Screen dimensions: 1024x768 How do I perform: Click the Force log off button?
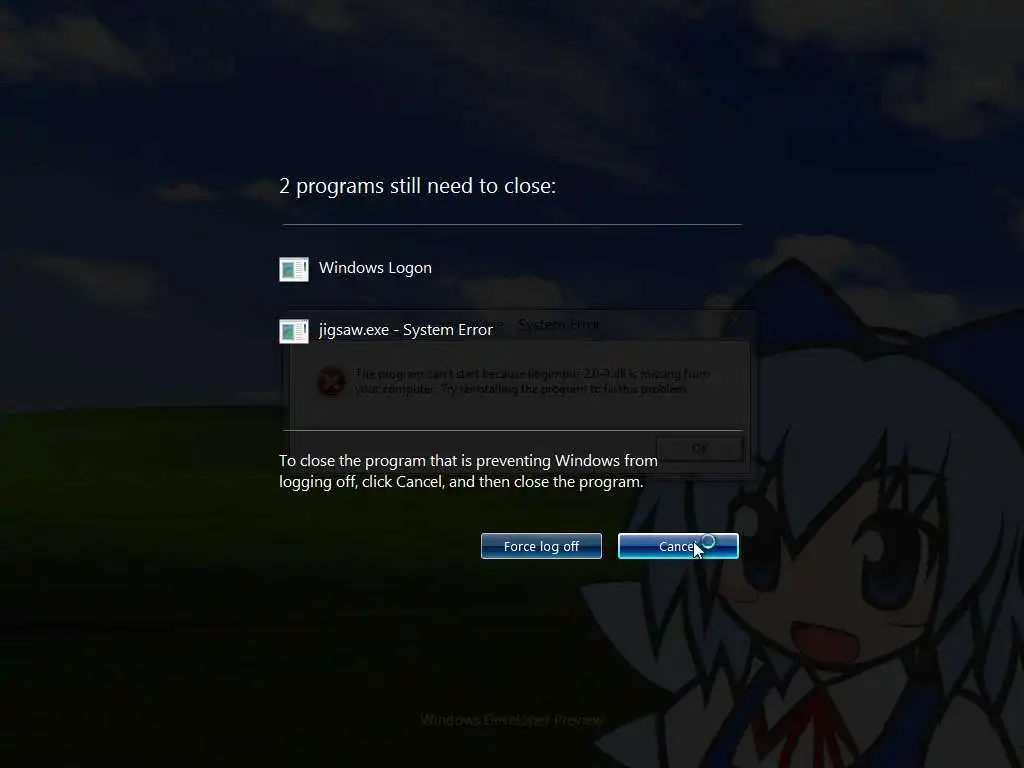(x=541, y=546)
